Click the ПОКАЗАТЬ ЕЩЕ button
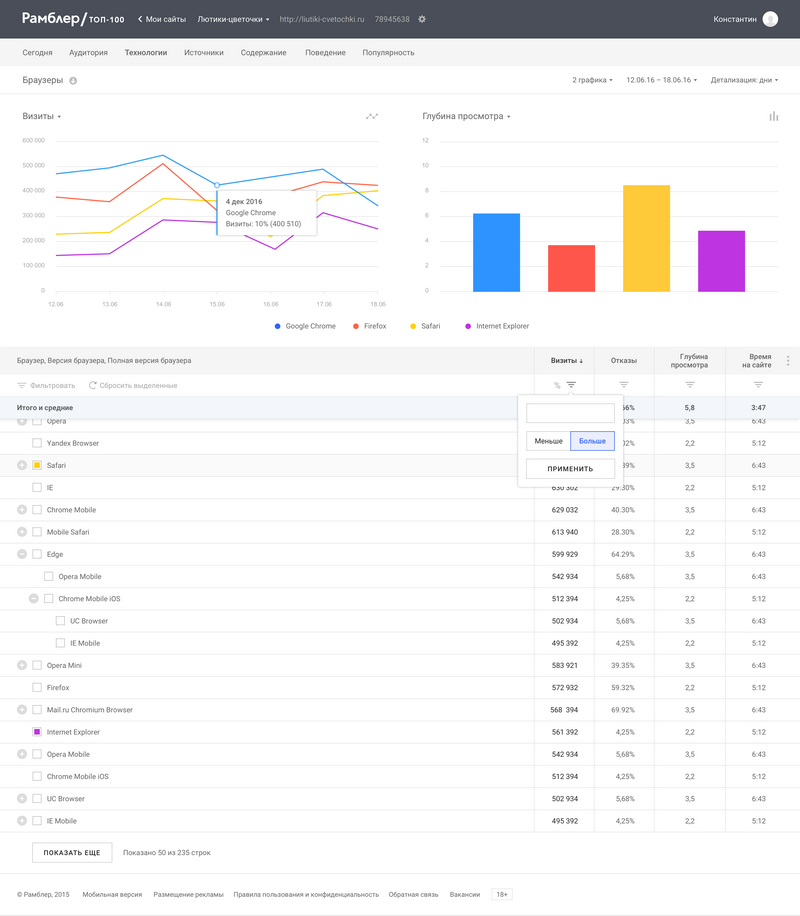The height and width of the screenshot is (916, 800). [x=72, y=853]
